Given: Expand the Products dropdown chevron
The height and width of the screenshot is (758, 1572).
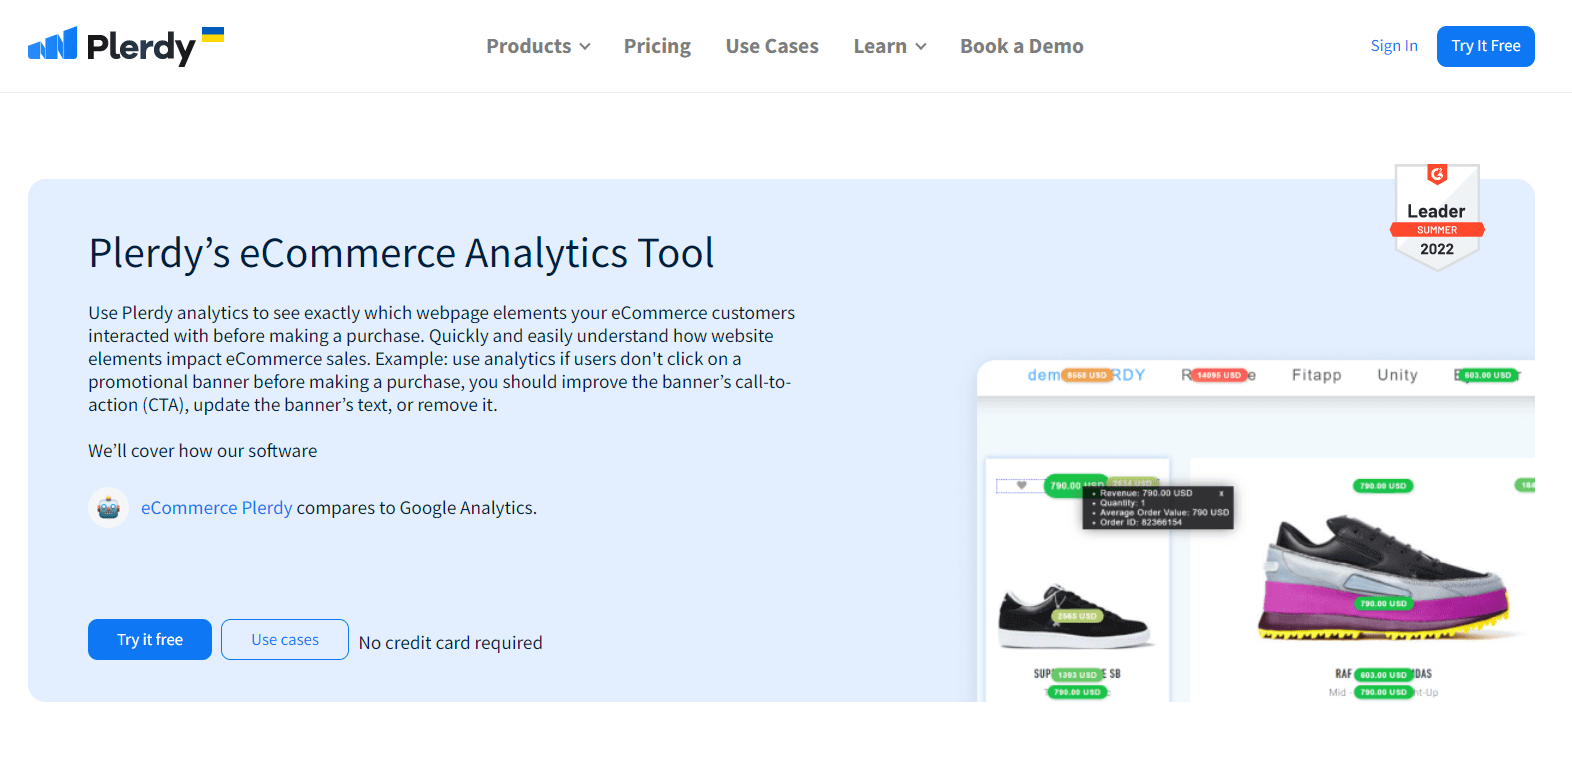Looking at the screenshot, I should tap(585, 47).
